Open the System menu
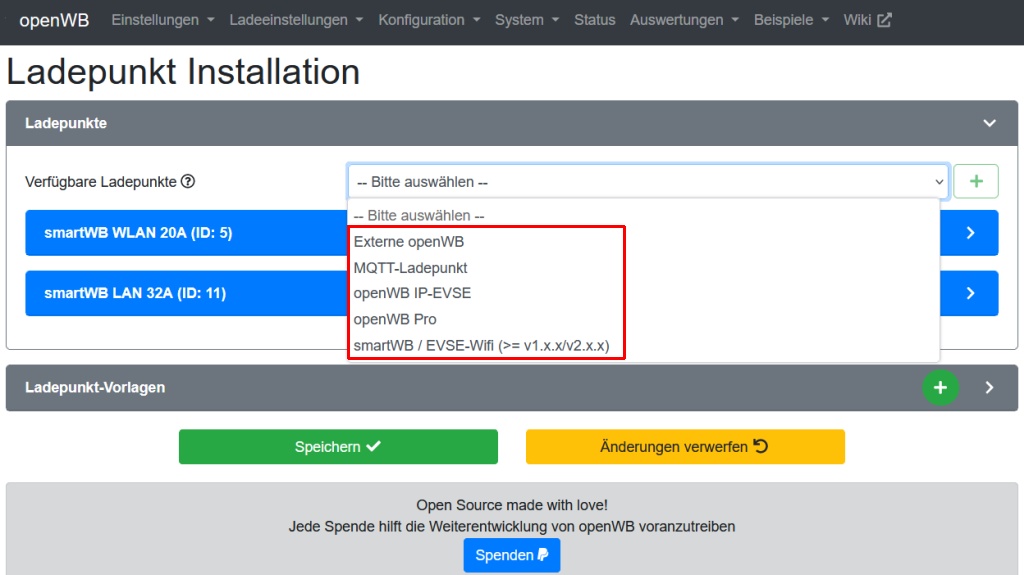Screen dimensions: 1024x575 [x=527, y=20]
